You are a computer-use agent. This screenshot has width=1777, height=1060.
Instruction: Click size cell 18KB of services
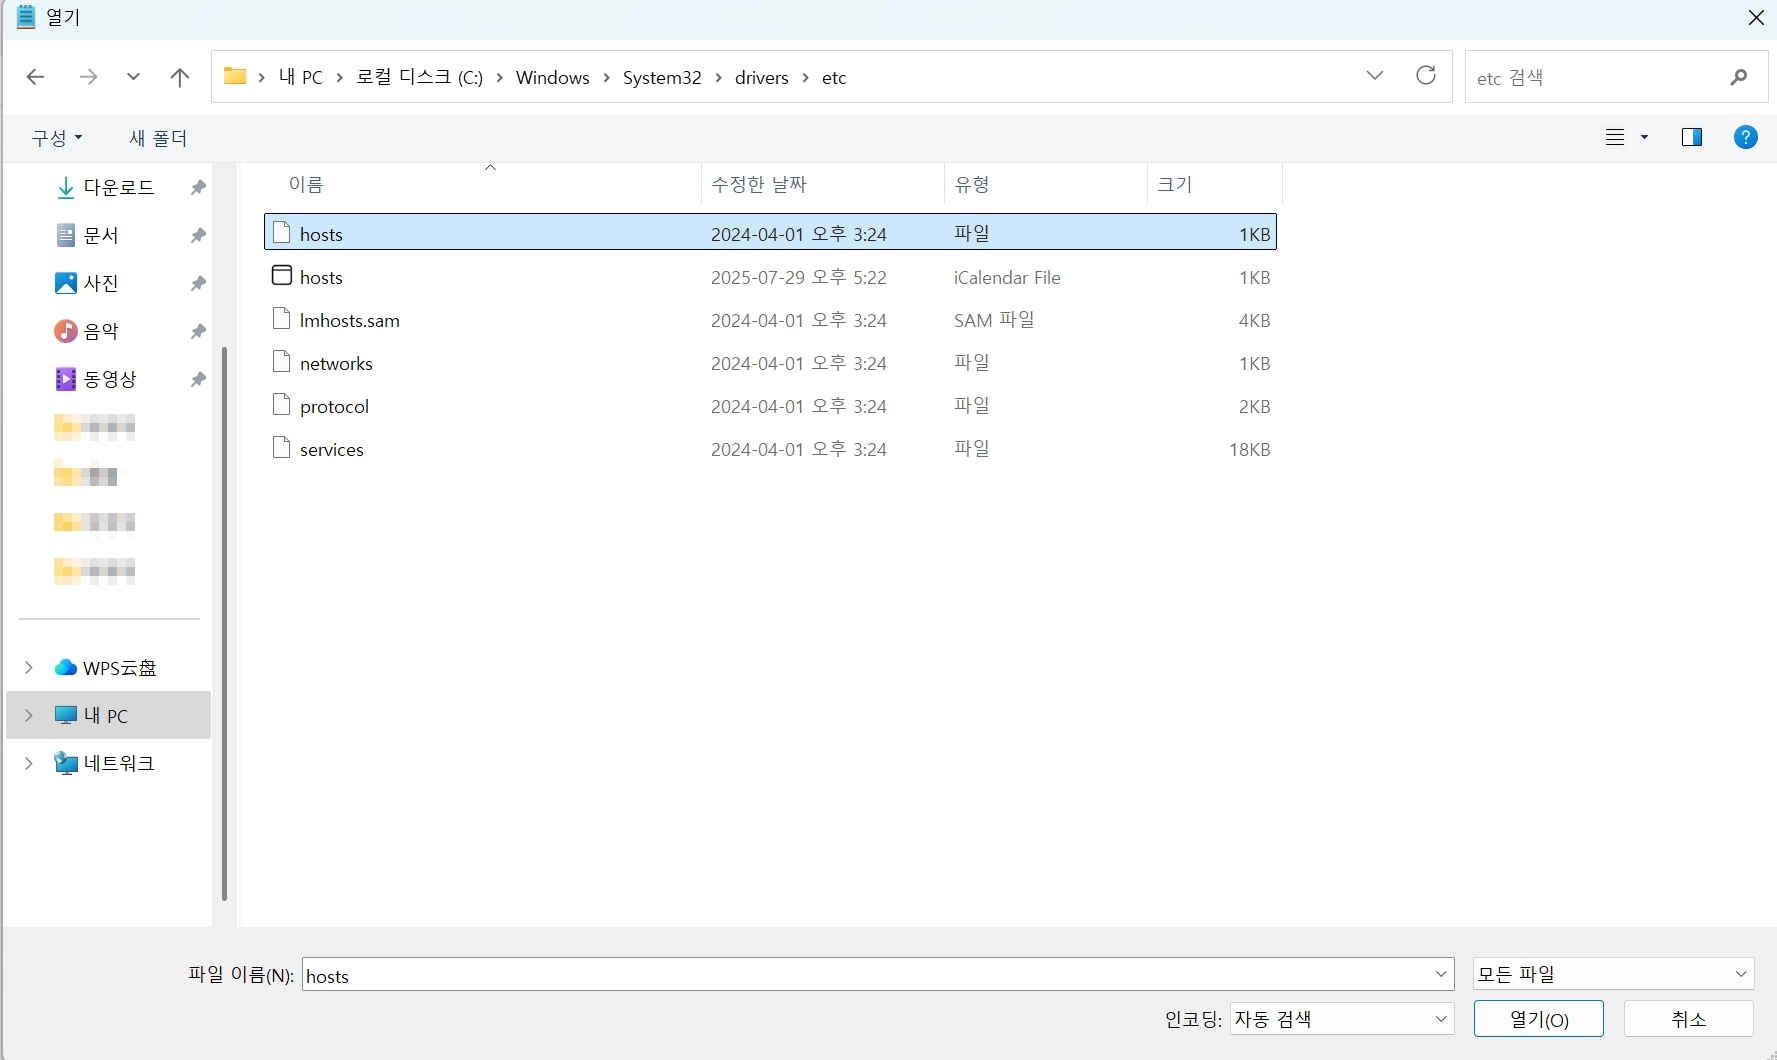[1249, 449]
